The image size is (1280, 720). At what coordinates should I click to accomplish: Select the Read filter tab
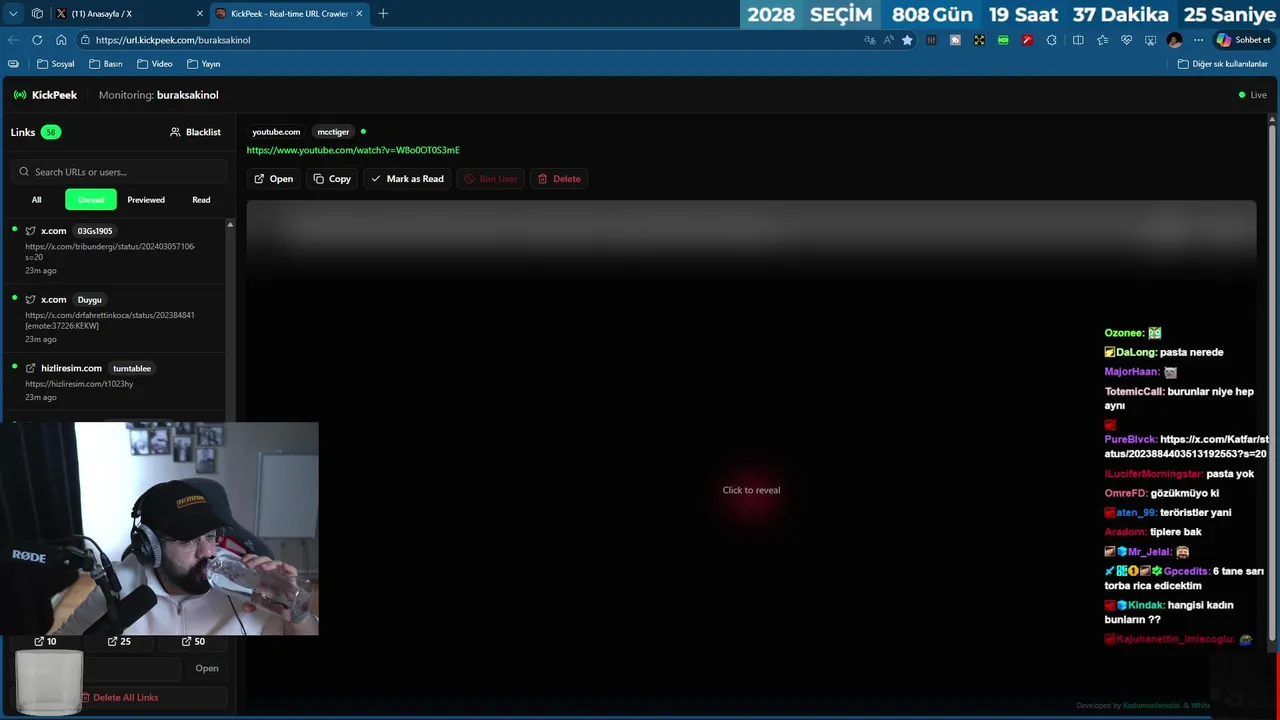click(x=201, y=200)
